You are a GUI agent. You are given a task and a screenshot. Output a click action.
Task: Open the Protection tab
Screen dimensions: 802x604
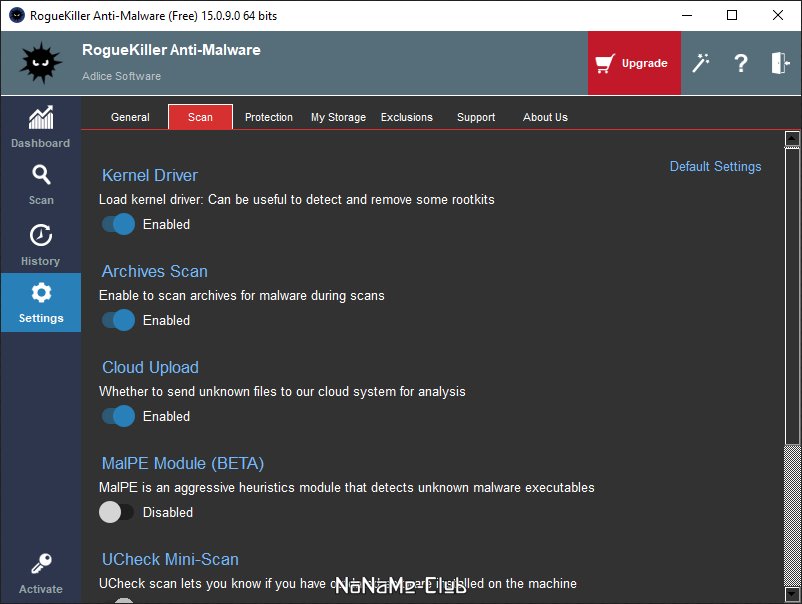[269, 117]
